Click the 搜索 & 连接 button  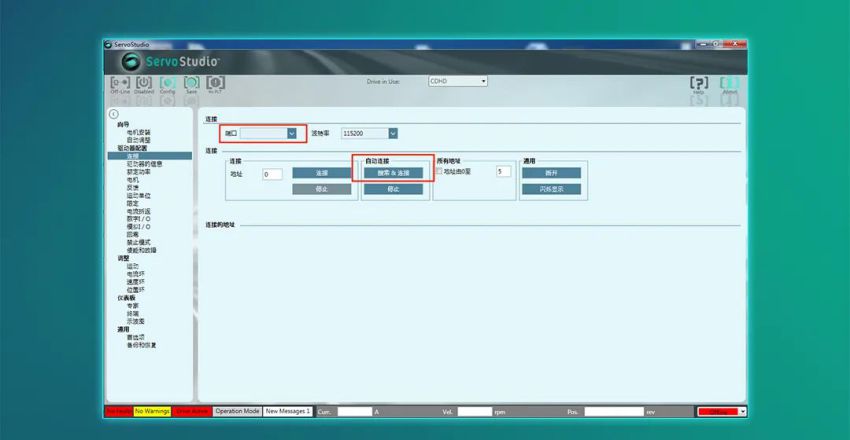pyautogui.click(x=393, y=172)
